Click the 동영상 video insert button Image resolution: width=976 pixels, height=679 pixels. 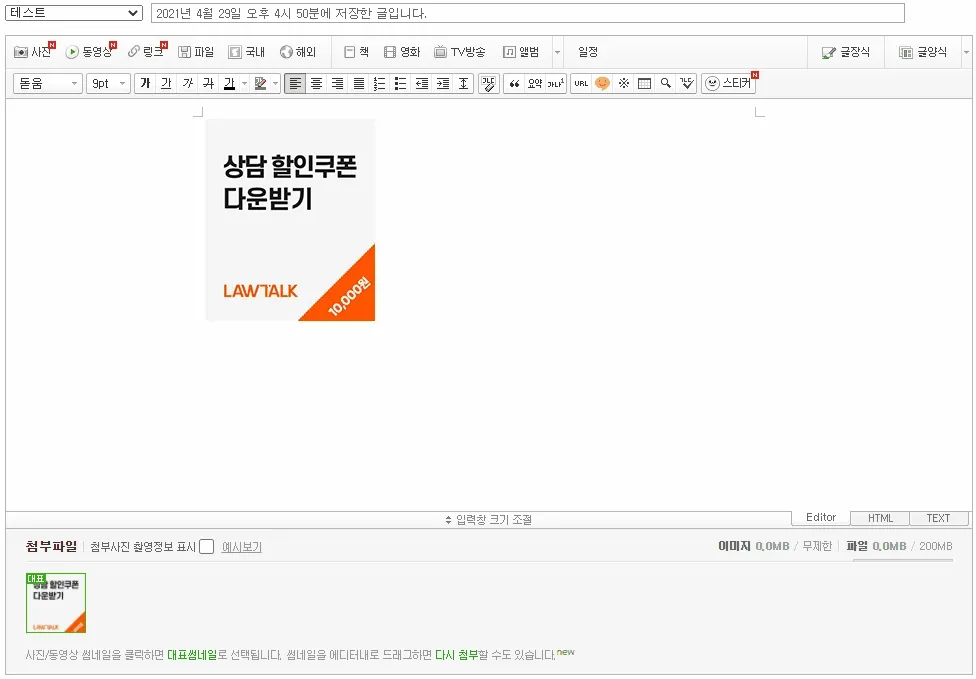click(x=91, y=52)
